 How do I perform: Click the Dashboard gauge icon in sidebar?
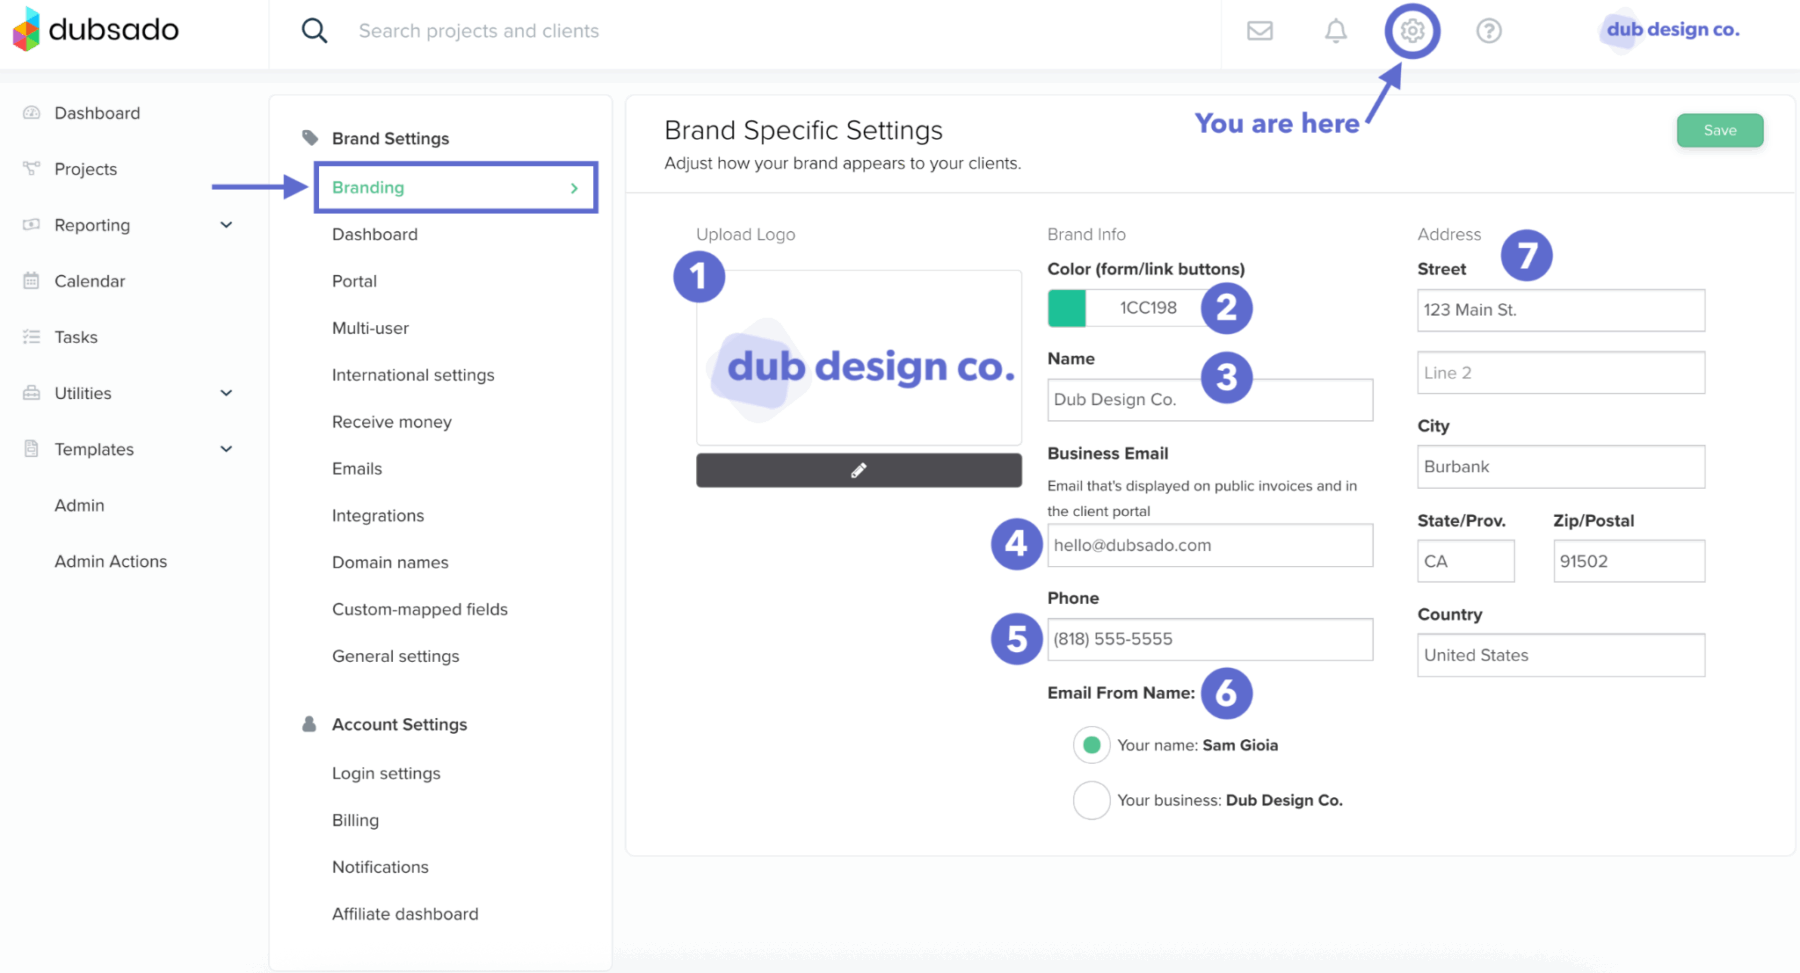pyautogui.click(x=32, y=113)
